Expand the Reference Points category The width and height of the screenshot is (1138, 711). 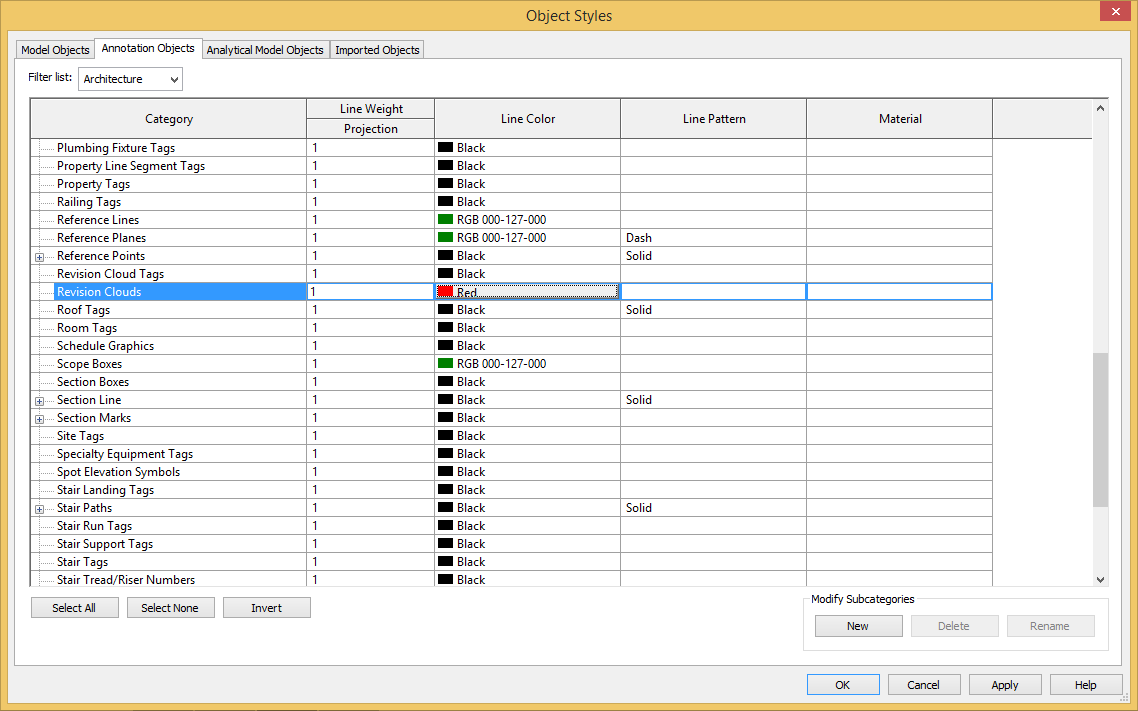coord(39,257)
